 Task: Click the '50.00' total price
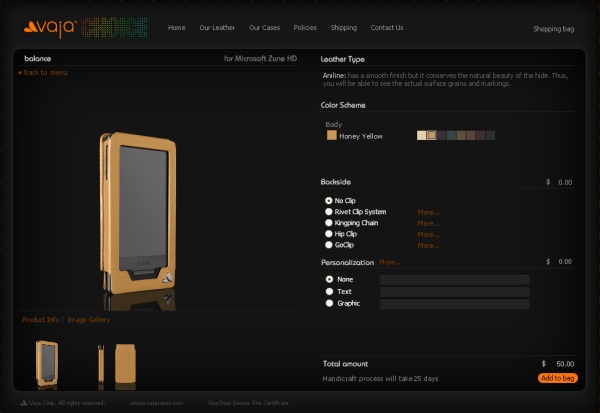(565, 364)
